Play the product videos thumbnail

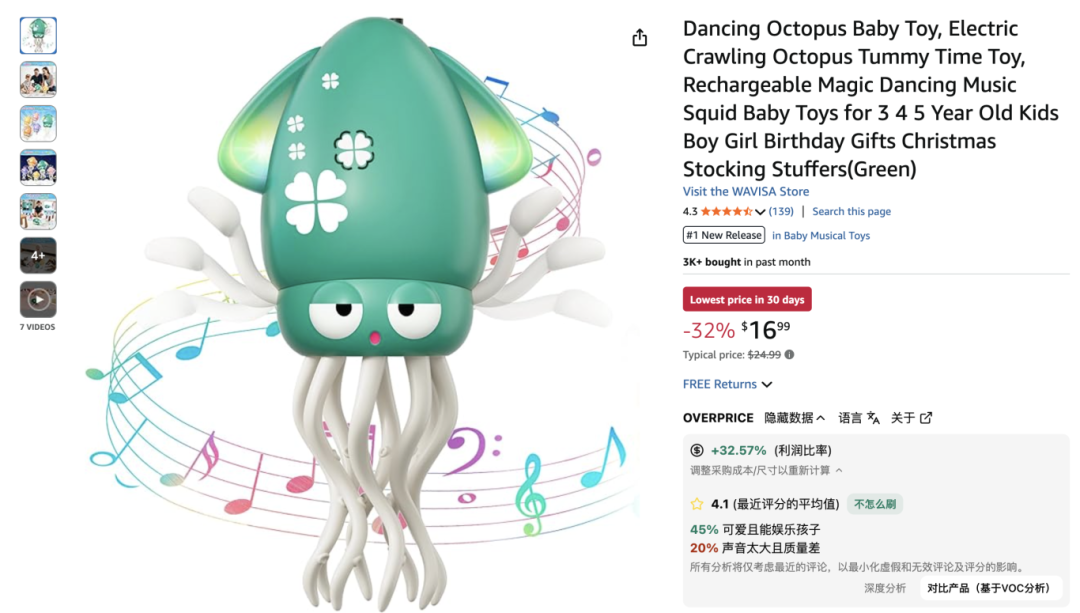click(x=38, y=299)
